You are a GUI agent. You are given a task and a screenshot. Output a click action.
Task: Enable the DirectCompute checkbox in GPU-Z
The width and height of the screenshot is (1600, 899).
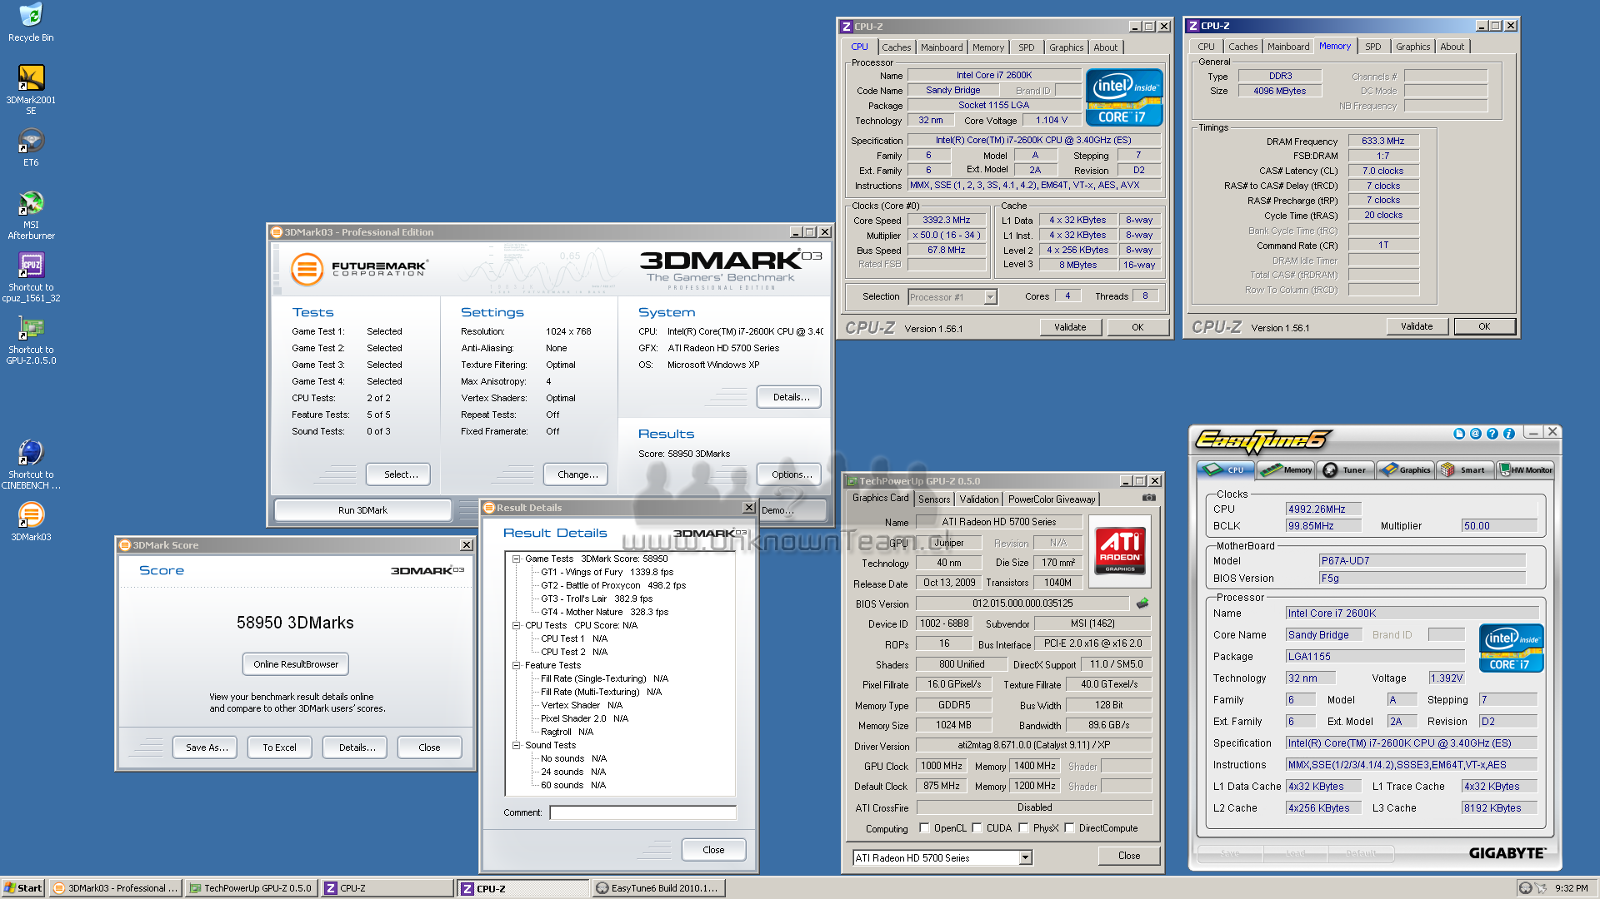coord(1069,828)
